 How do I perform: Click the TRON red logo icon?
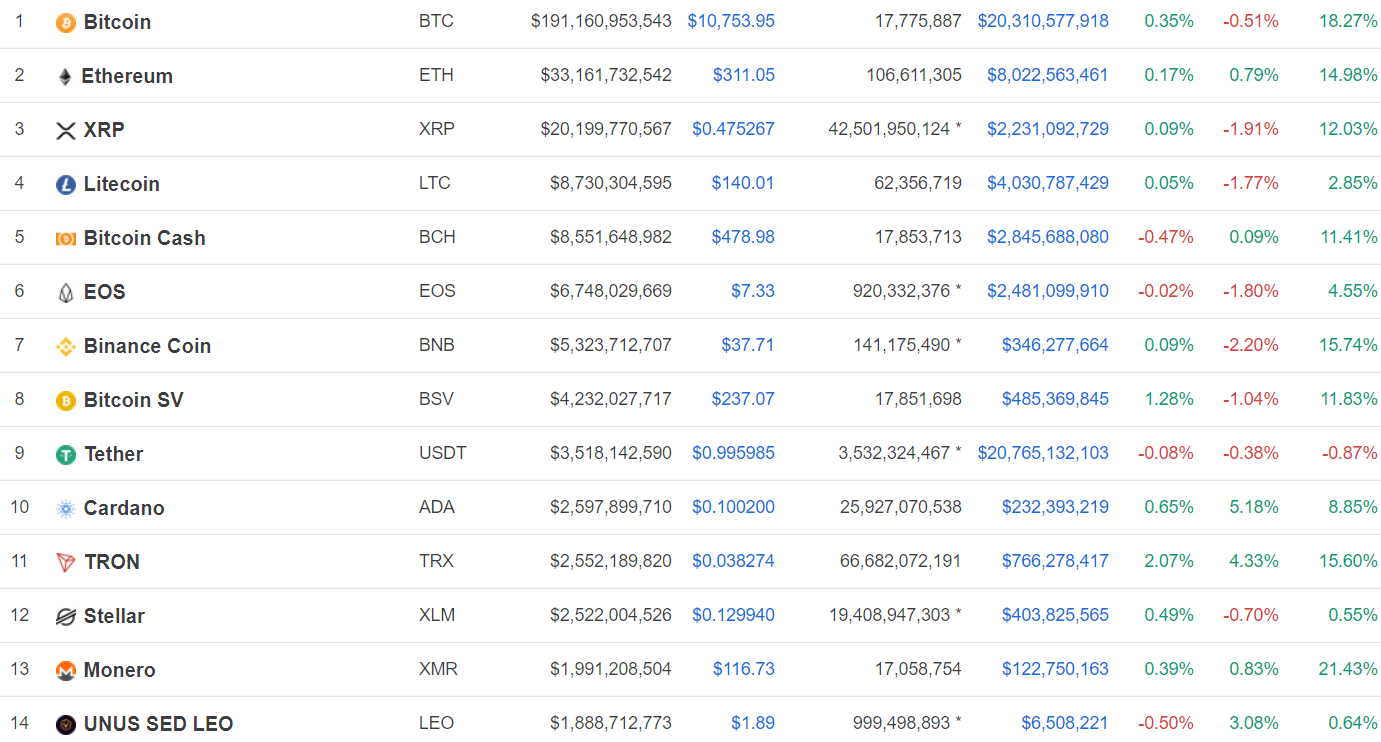click(66, 563)
